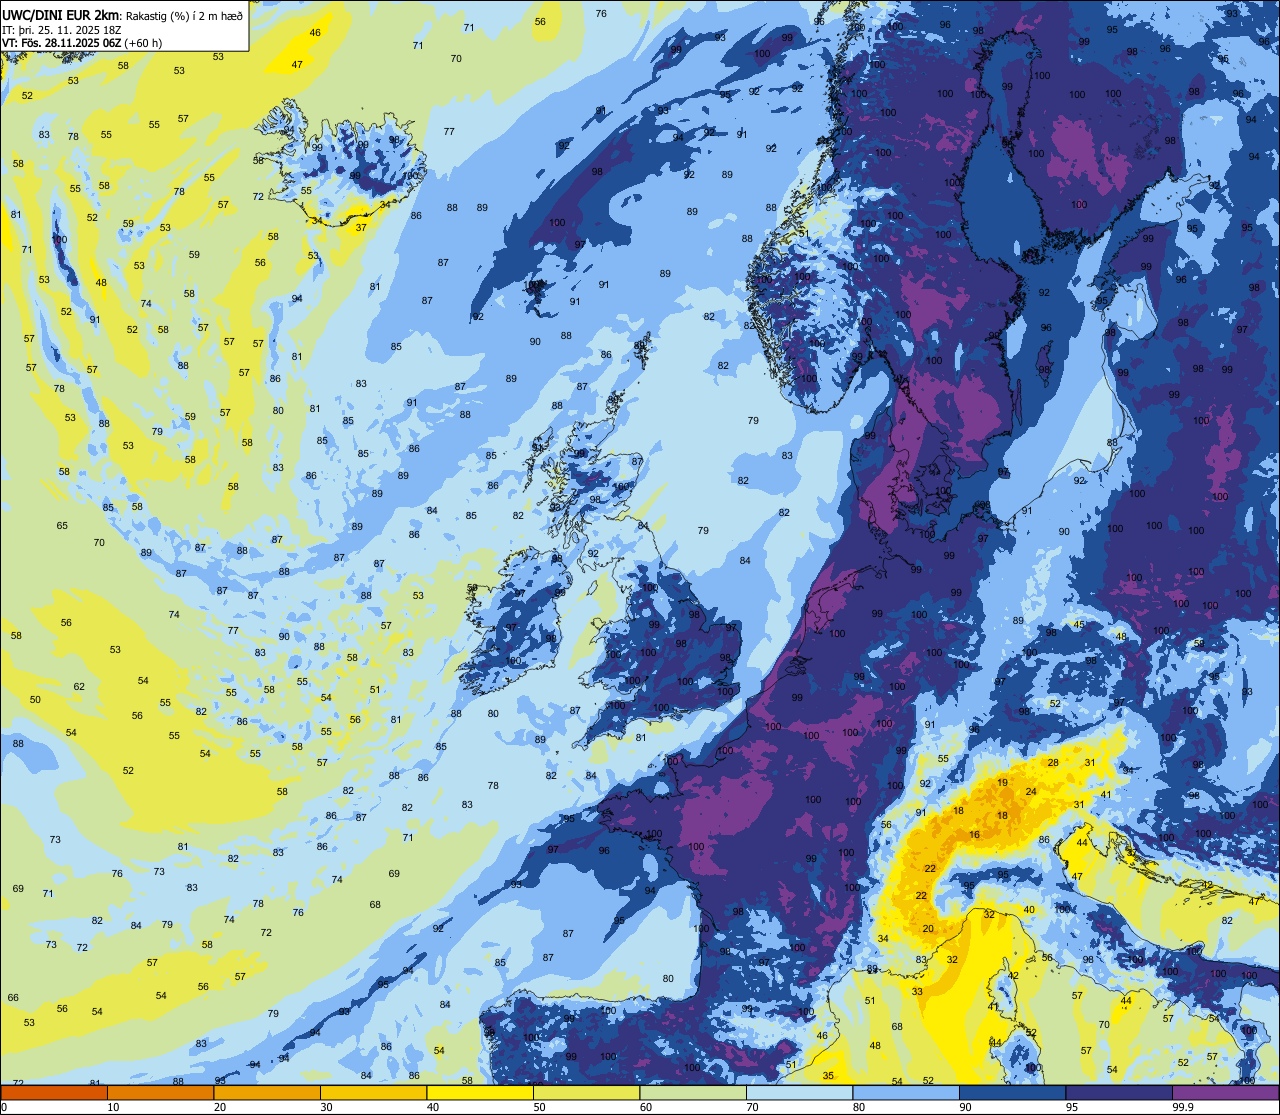Screen dimensions: 1280x1115
Task: Click the purple above-99.9% legend swatch
Action: click(x=1225, y=1092)
